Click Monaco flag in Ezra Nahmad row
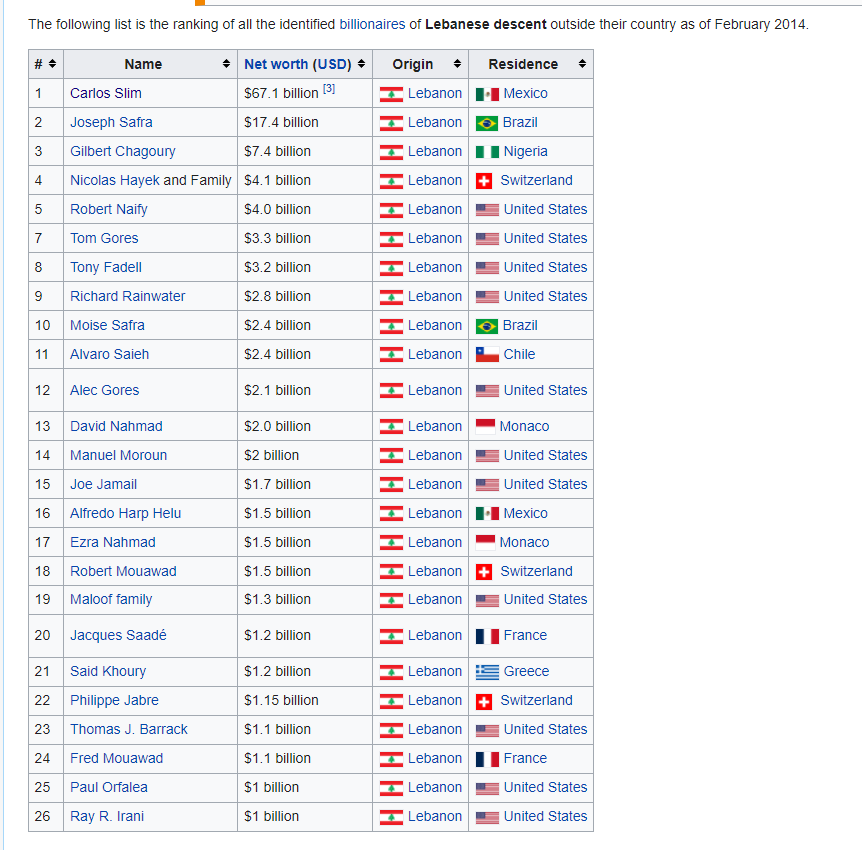Viewport: 862px width, 850px height. pos(485,542)
